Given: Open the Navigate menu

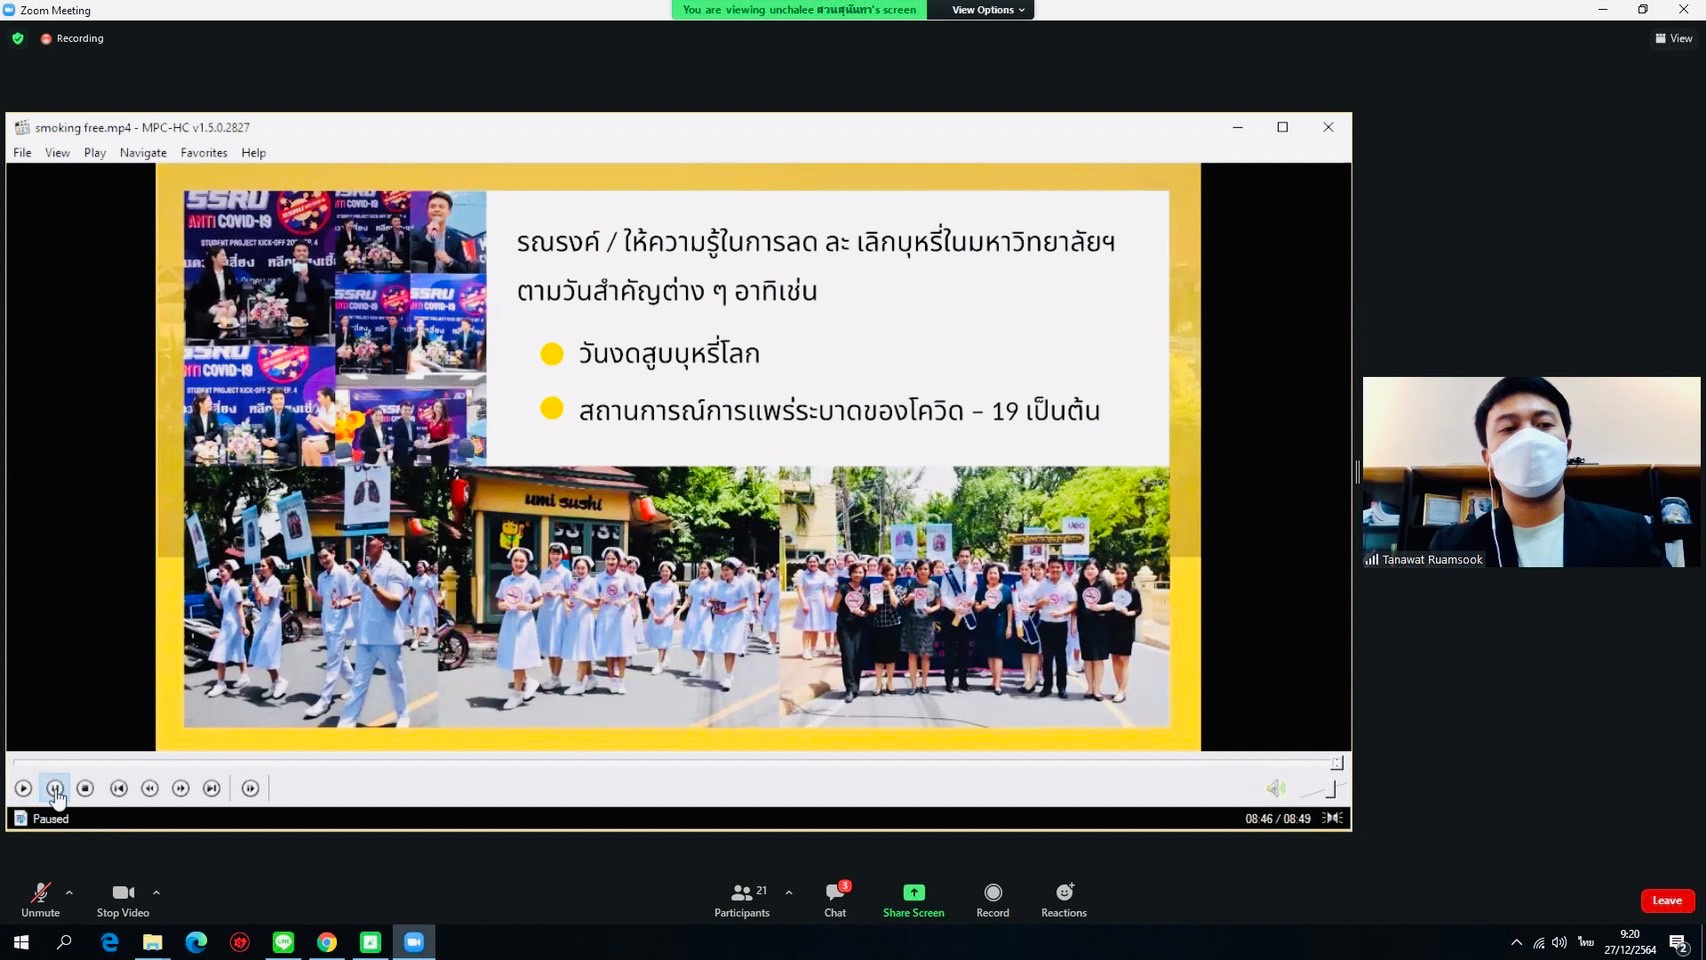Looking at the screenshot, I should click(x=143, y=153).
